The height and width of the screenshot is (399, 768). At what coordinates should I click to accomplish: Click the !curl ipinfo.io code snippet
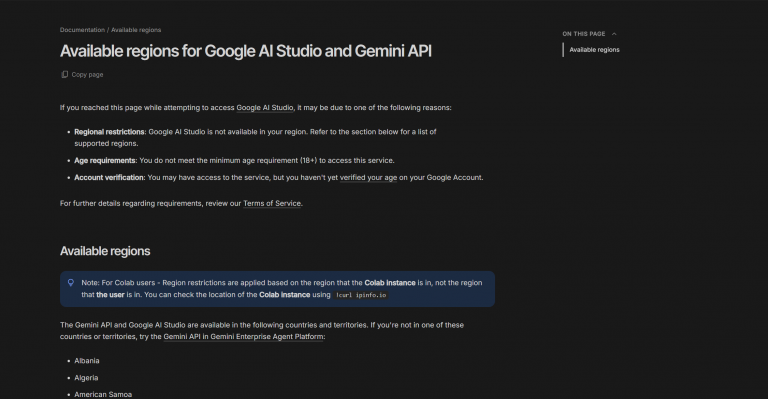point(361,295)
